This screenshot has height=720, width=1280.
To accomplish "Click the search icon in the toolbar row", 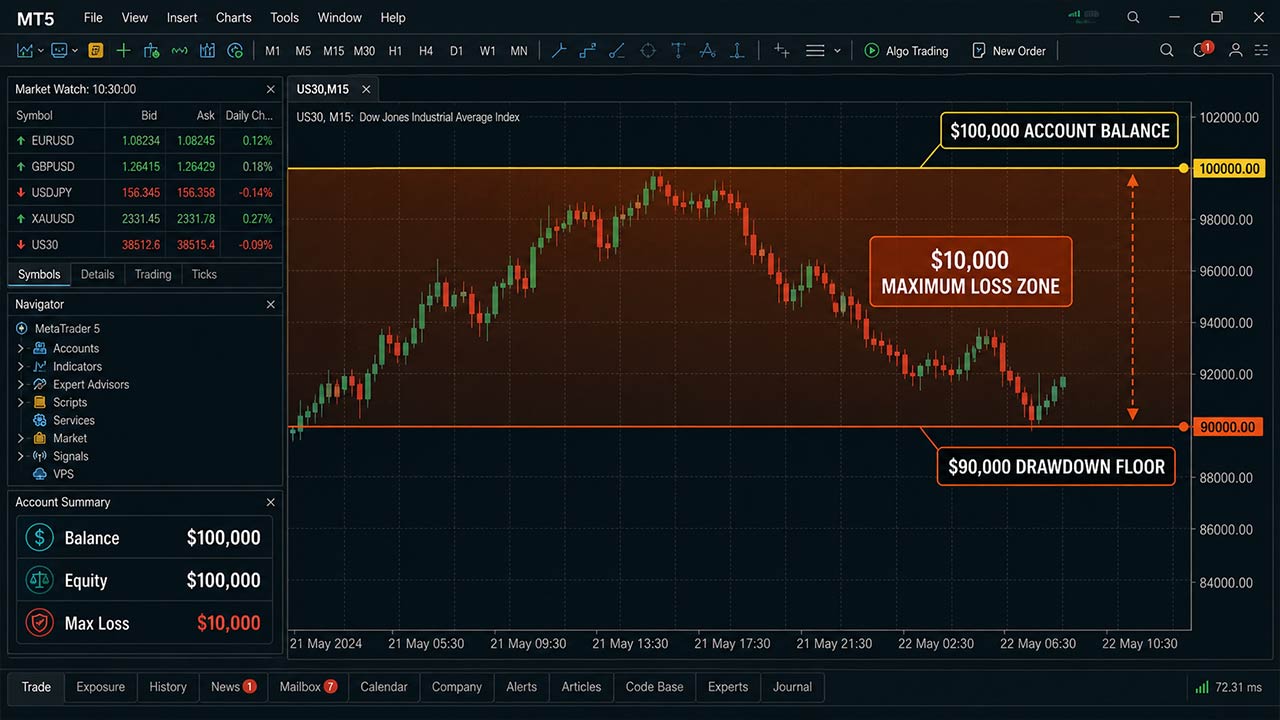I will coord(1167,50).
